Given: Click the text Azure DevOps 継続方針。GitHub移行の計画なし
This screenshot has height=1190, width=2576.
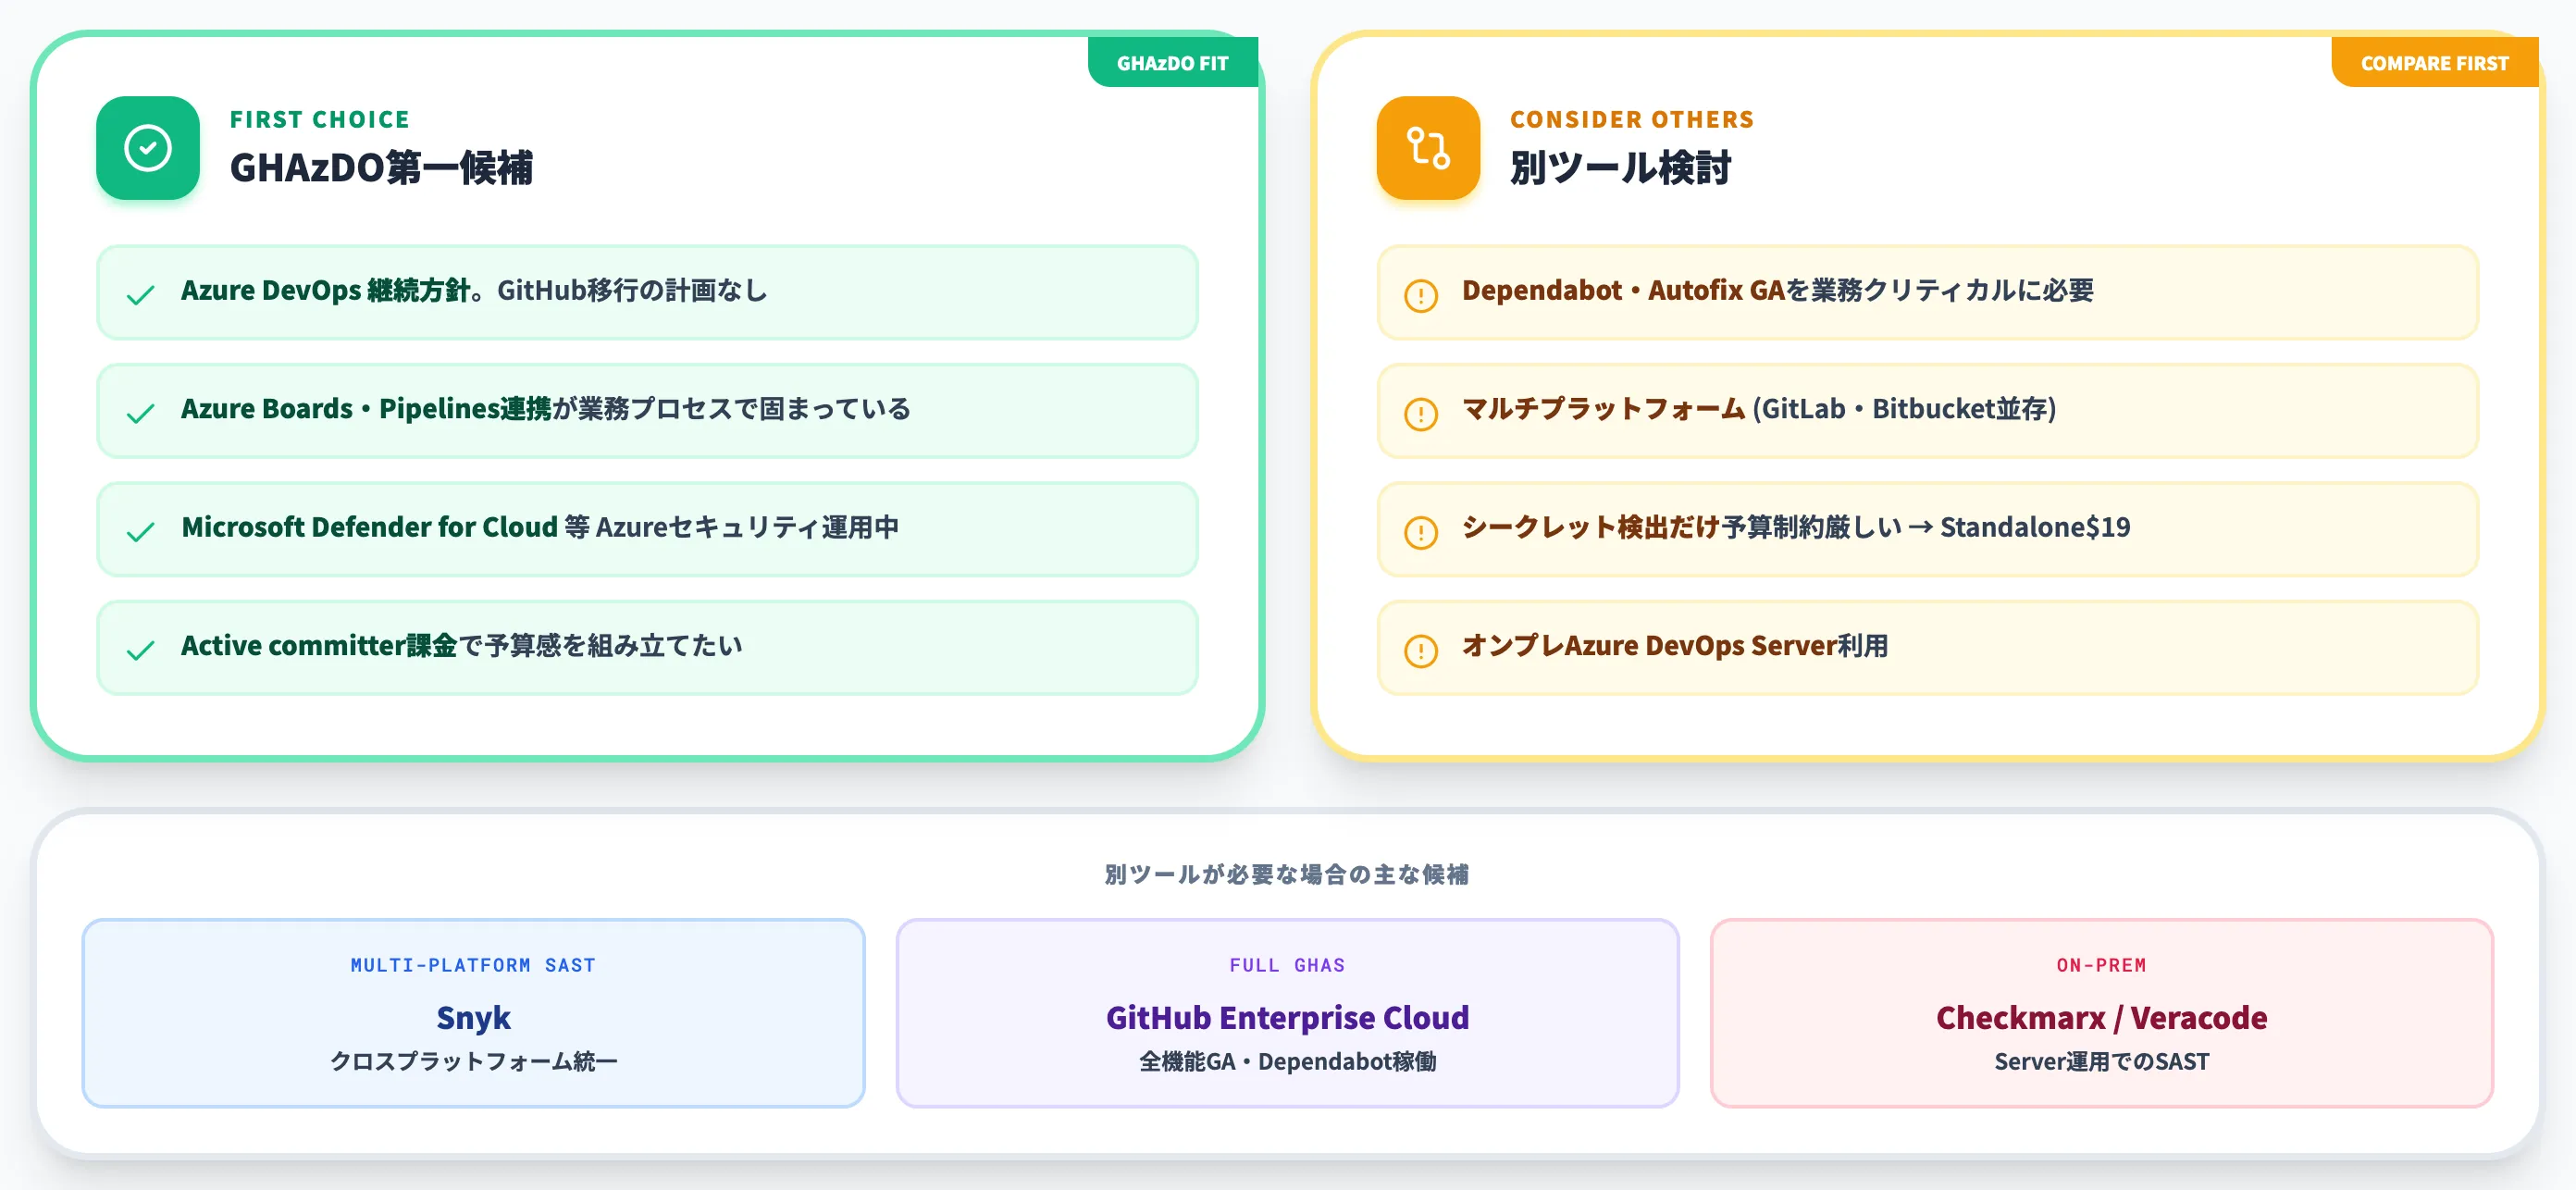Looking at the screenshot, I should (474, 291).
